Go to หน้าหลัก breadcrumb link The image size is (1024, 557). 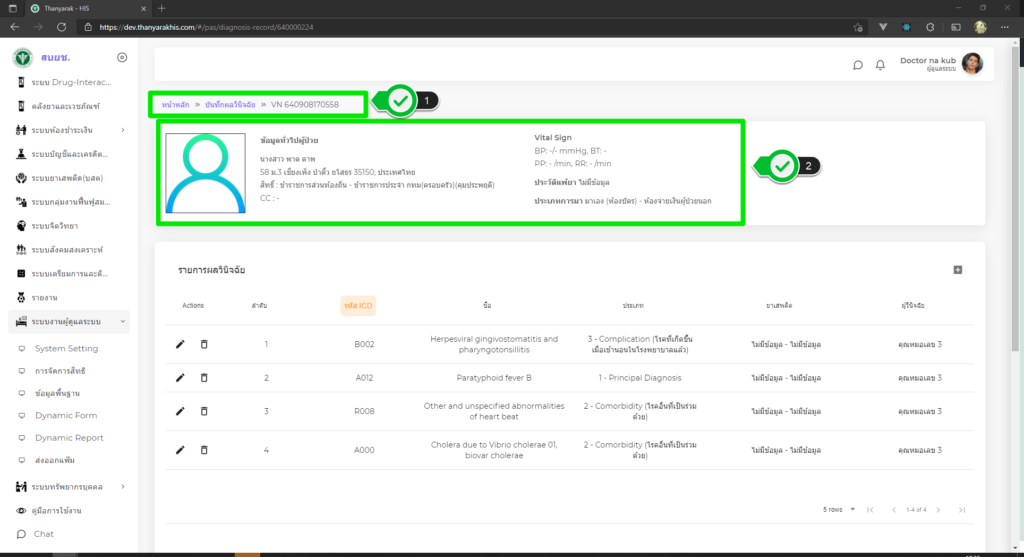[175, 104]
